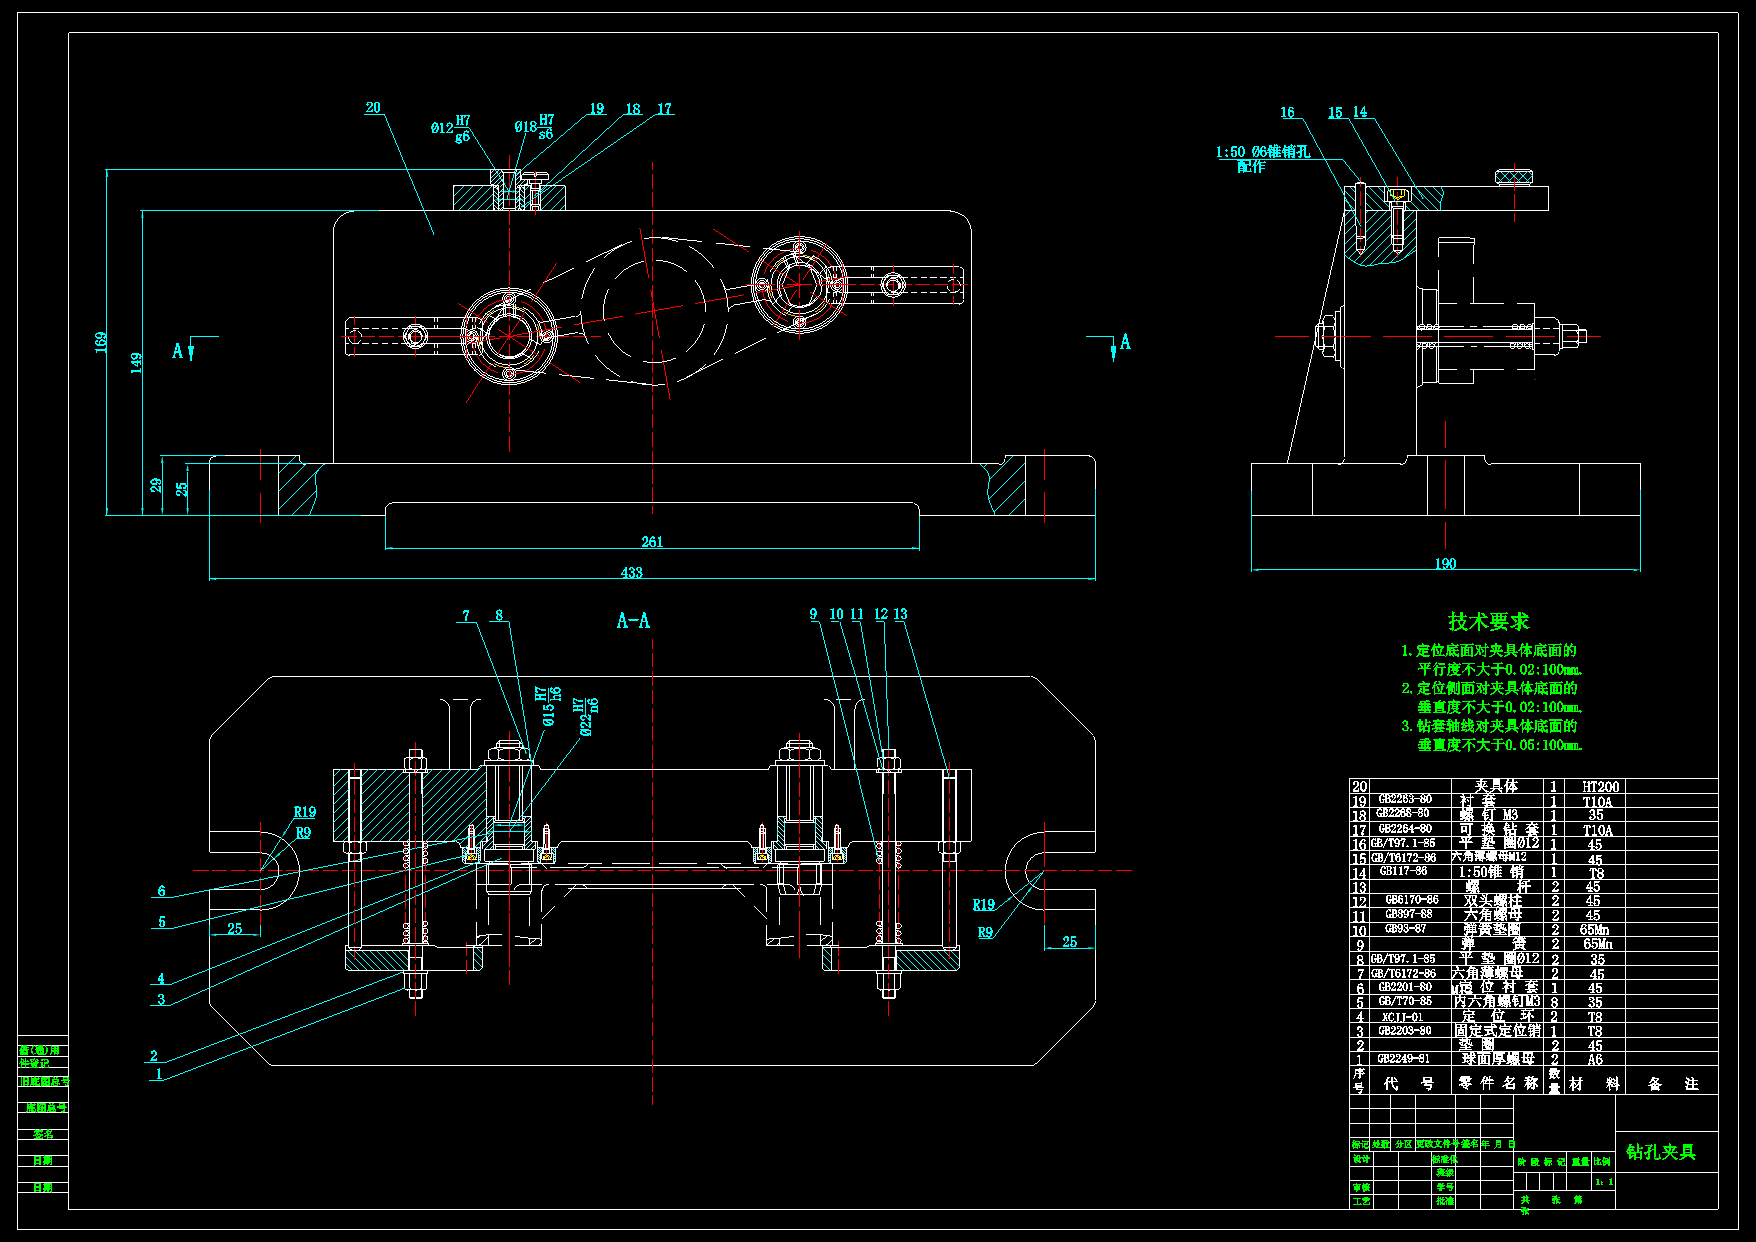1756x1242 pixels.
Task: Click the 钻孔夹具 drawing title
Action: click(1661, 1152)
